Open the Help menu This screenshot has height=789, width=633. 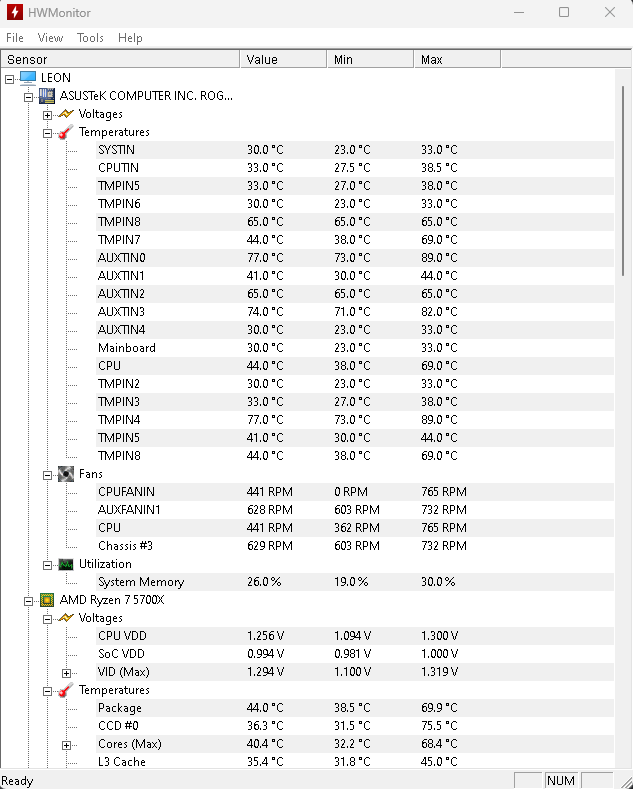(130, 38)
